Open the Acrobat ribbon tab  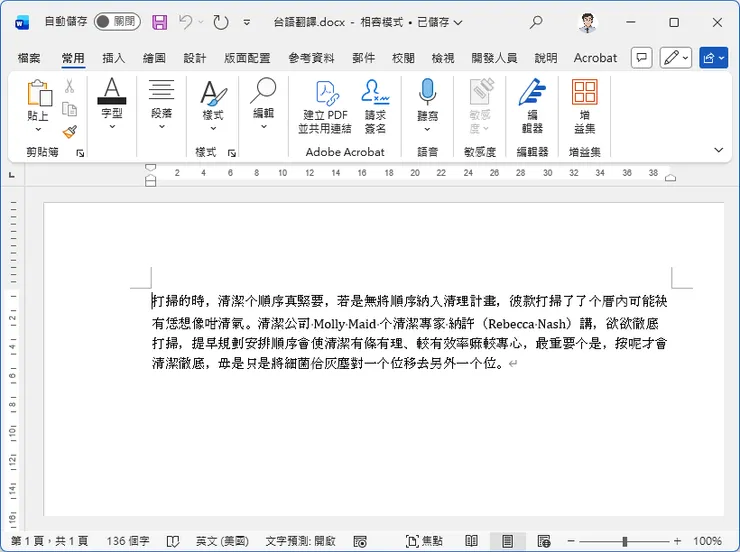tap(595, 58)
